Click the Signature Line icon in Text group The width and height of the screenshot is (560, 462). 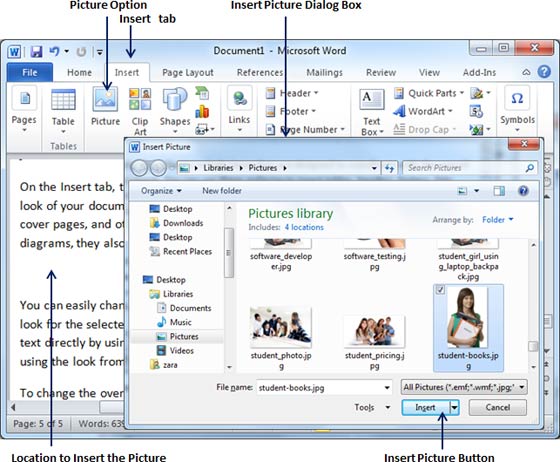(x=477, y=93)
